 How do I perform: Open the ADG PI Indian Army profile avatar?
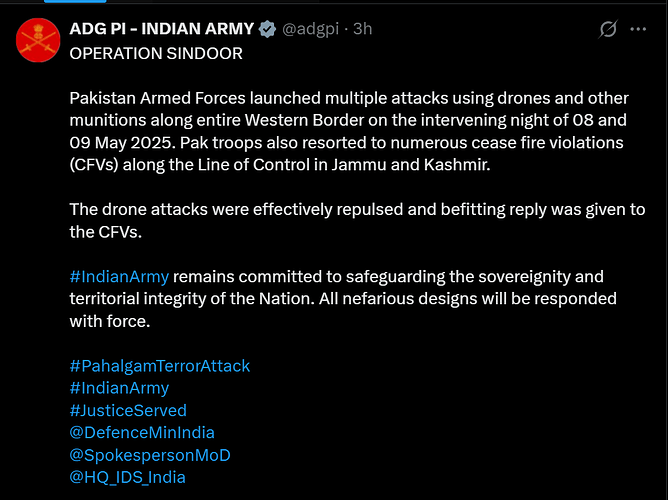pos(38,40)
